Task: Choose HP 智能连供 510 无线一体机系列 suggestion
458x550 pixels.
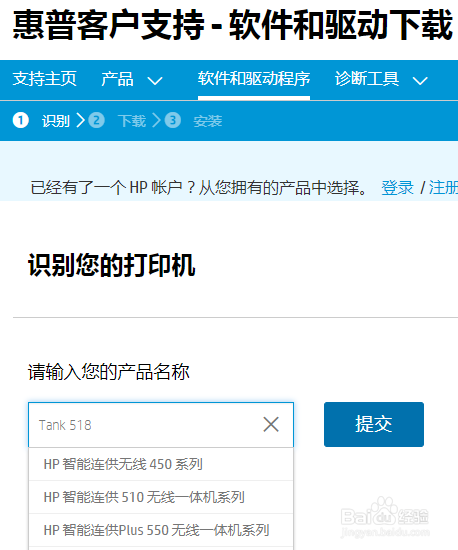Action: point(161,497)
